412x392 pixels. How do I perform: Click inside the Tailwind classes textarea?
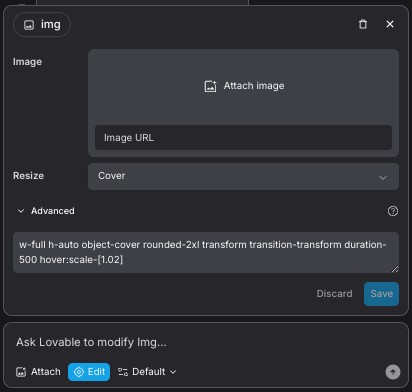206,252
